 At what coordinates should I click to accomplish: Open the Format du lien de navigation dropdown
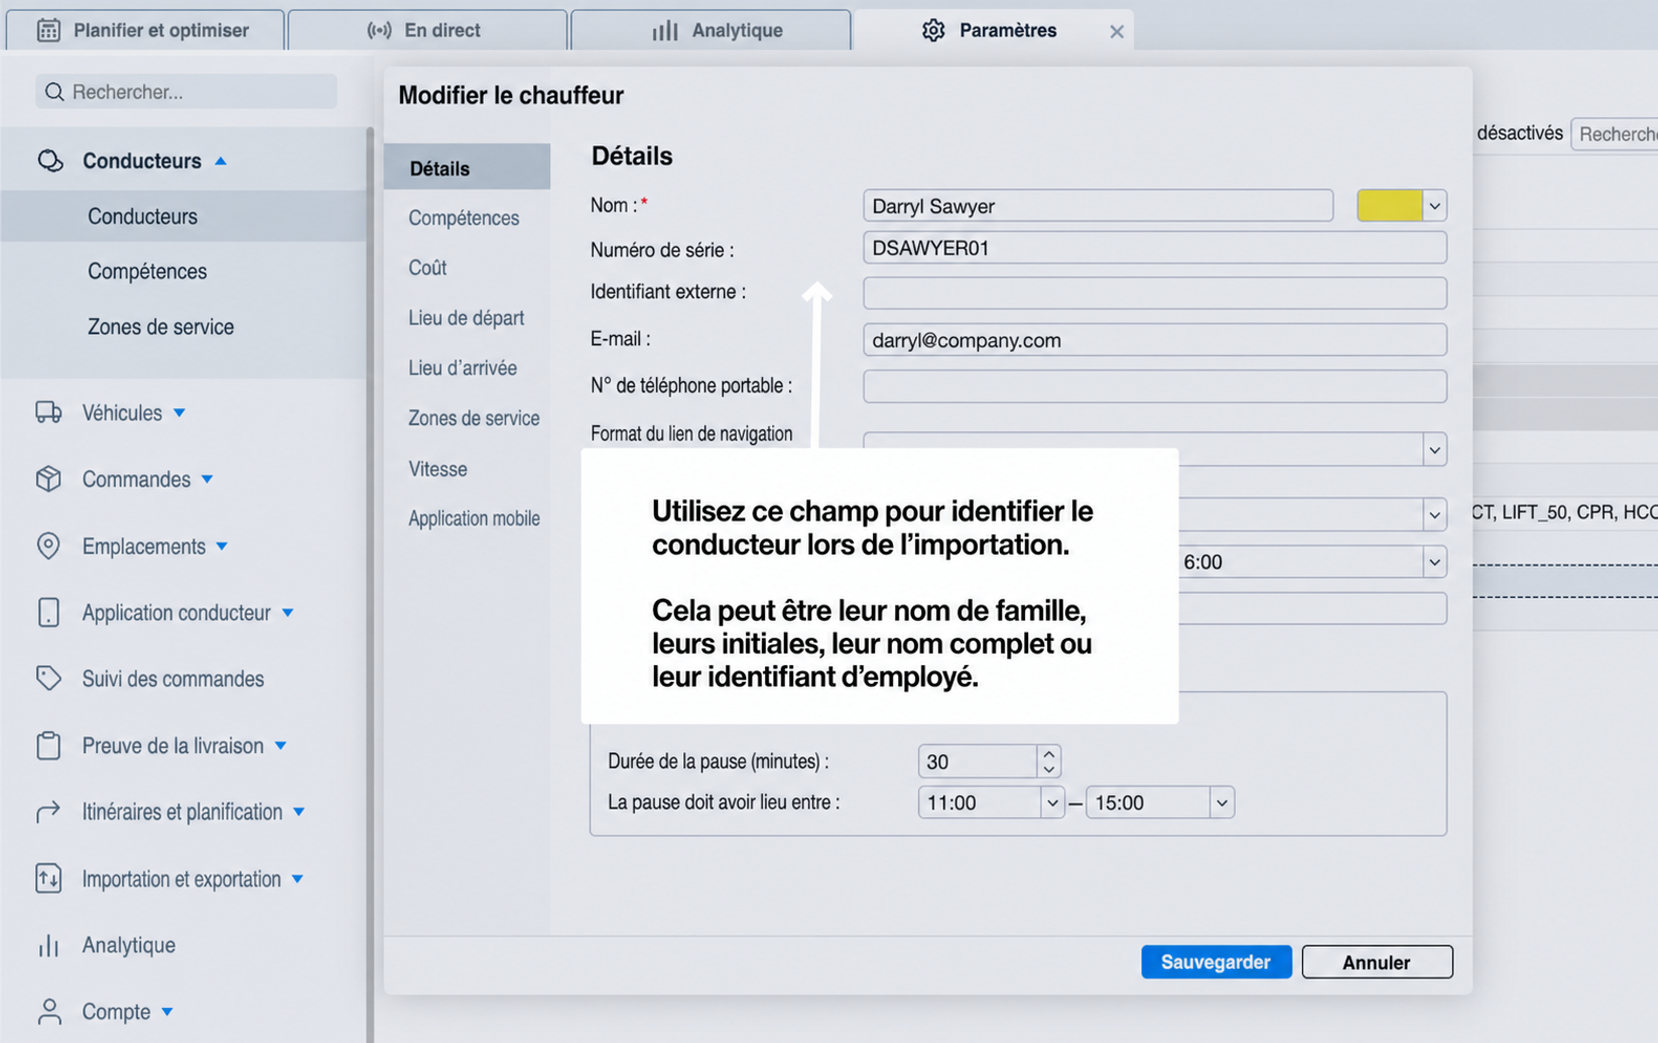click(1434, 450)
